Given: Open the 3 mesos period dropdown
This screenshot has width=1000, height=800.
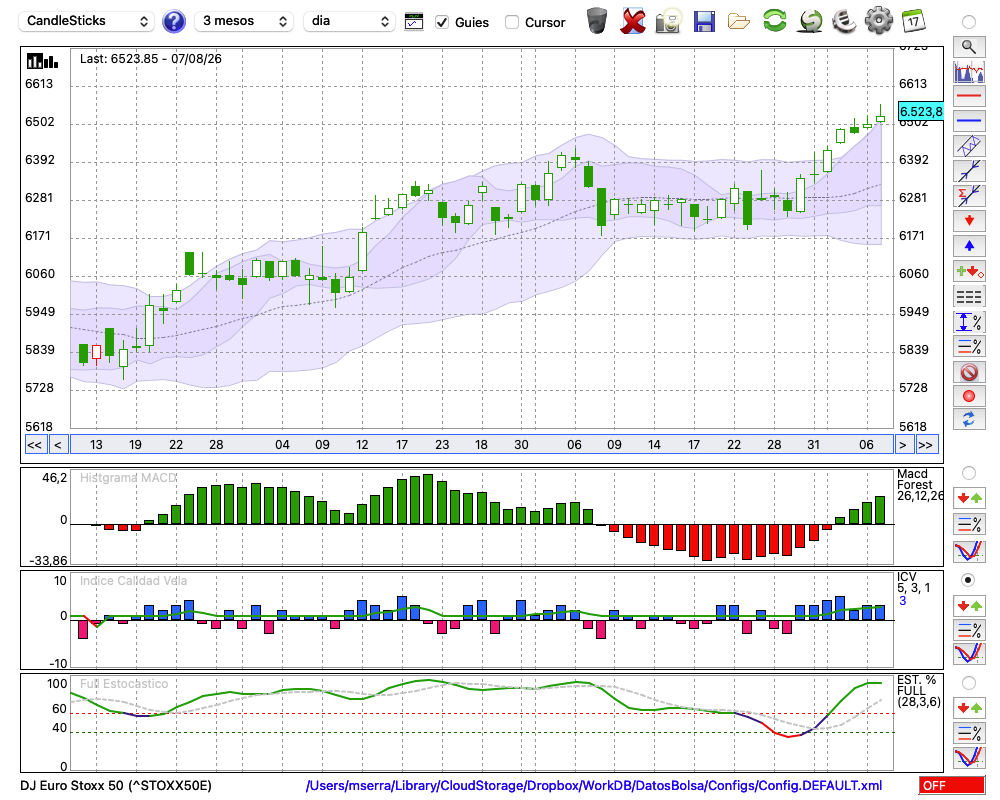Looking at the screenshot, I should pos(244,21).
